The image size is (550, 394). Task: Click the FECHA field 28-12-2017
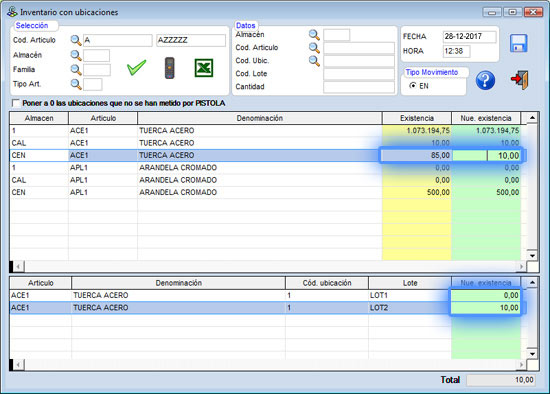coord(470,36)
